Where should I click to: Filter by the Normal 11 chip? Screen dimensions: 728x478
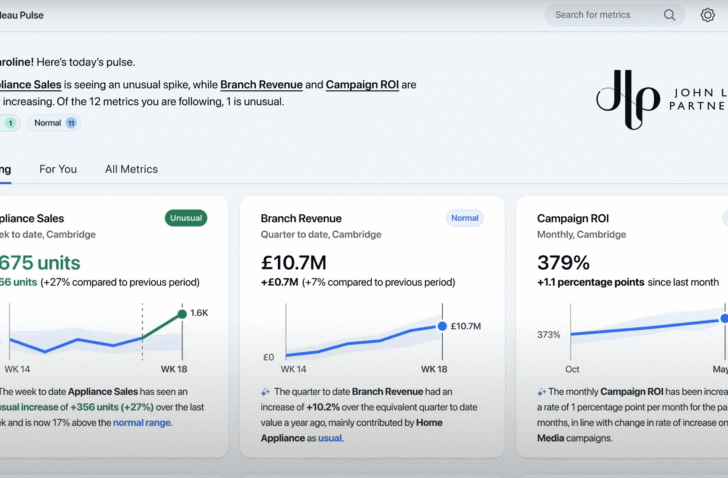(x=54, y=123)
